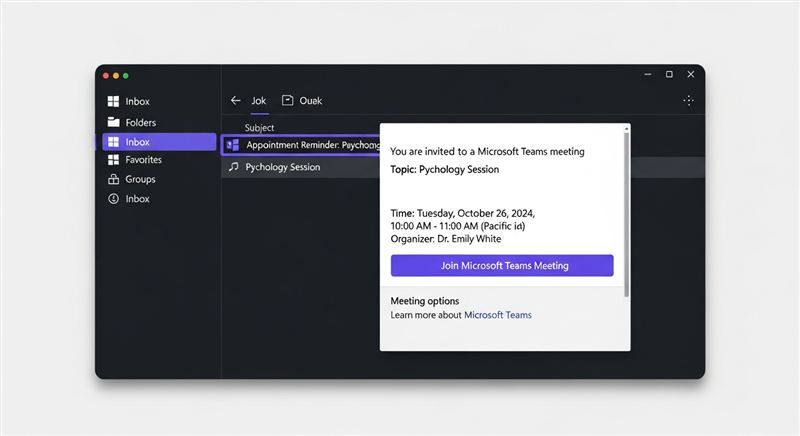Open the Microsoft Teams link
The height and width of the screenshot is (436, 800).
click(497, 315)
